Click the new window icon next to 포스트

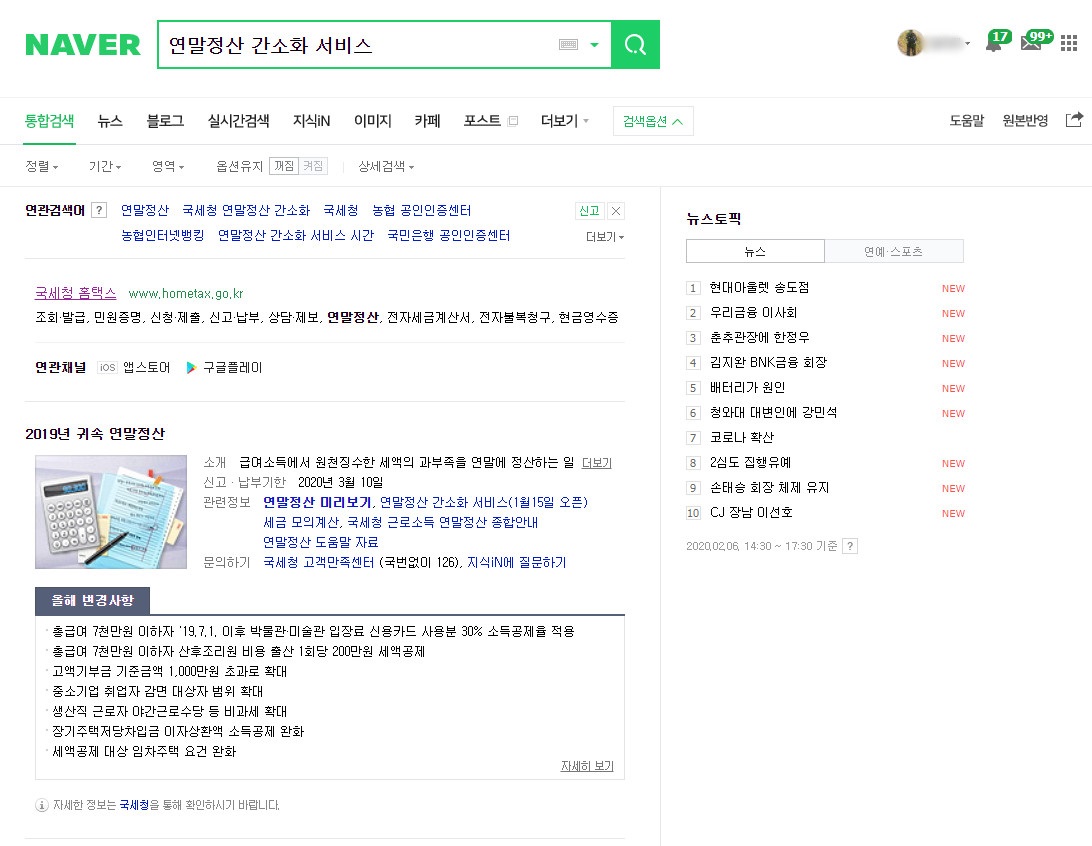tap(513, 120)
